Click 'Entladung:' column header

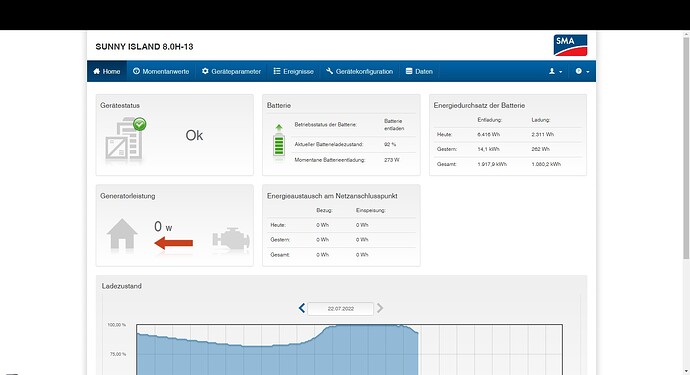(x=489, y=120)
